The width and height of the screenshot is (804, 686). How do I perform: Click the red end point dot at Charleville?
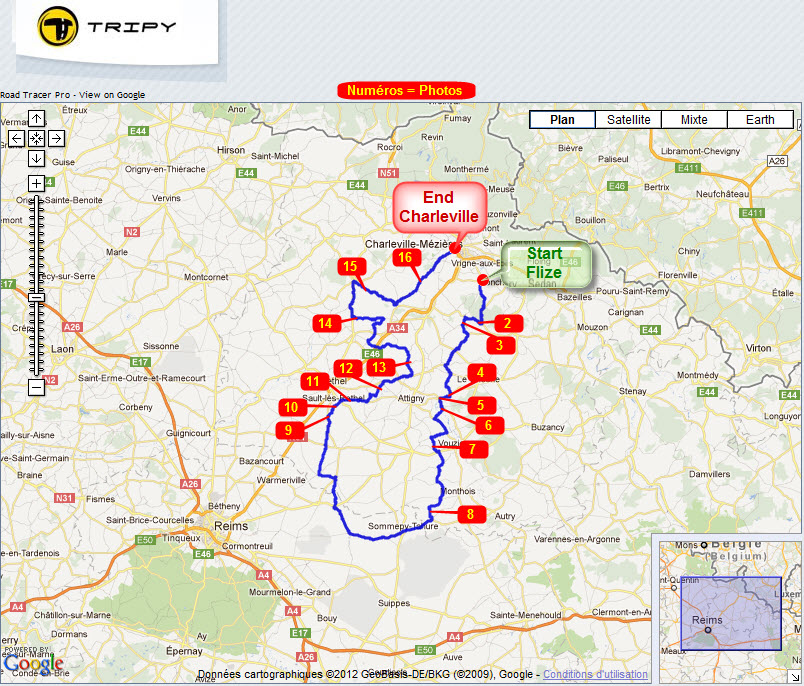pyautogui.click(x=455, y=248)
